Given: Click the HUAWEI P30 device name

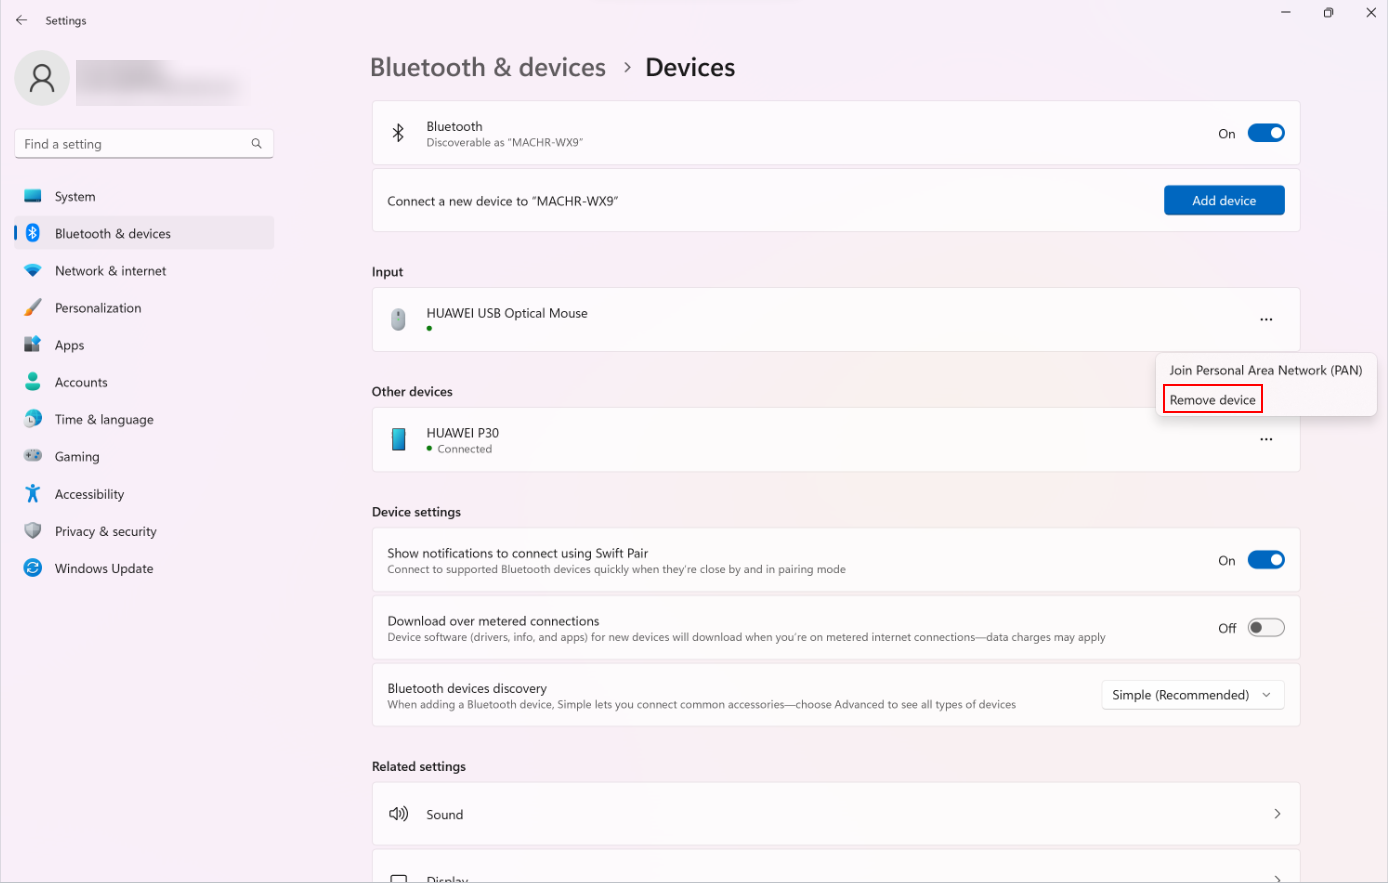Looking at the screenshot, I should coord(463,433).
